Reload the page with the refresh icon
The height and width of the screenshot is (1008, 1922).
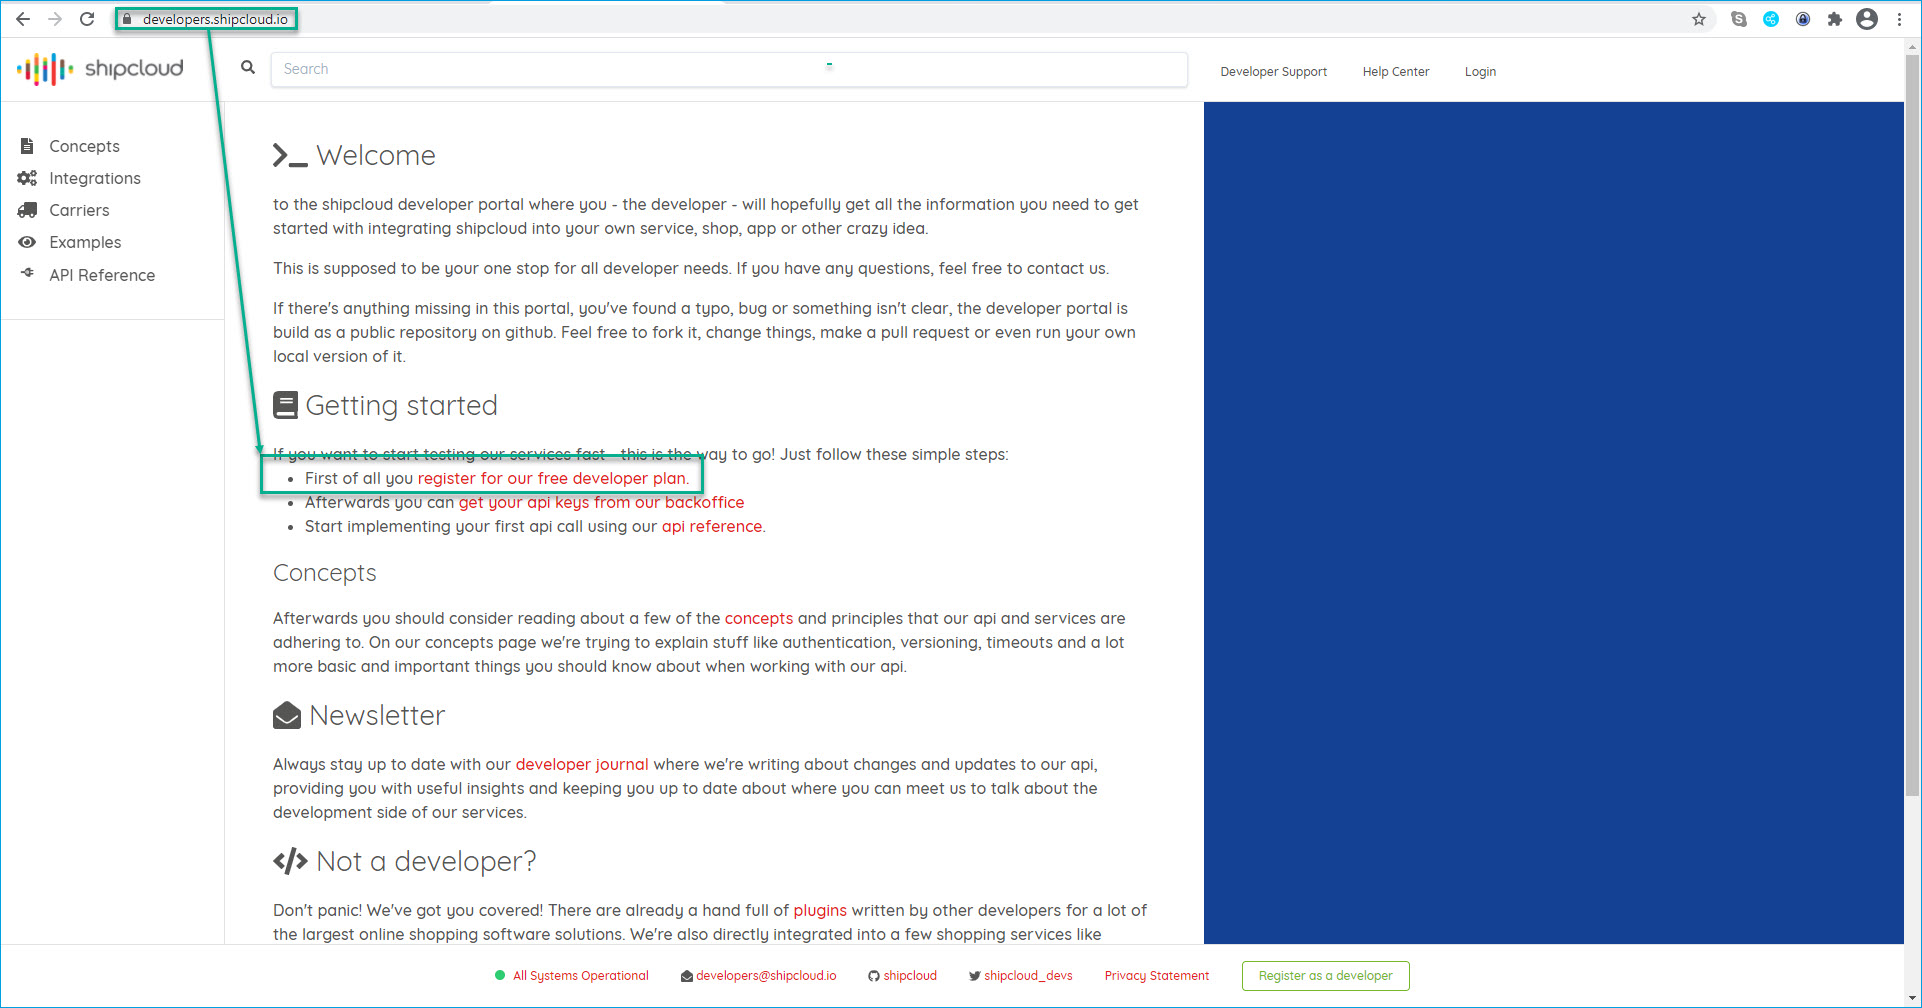(87, 19)
